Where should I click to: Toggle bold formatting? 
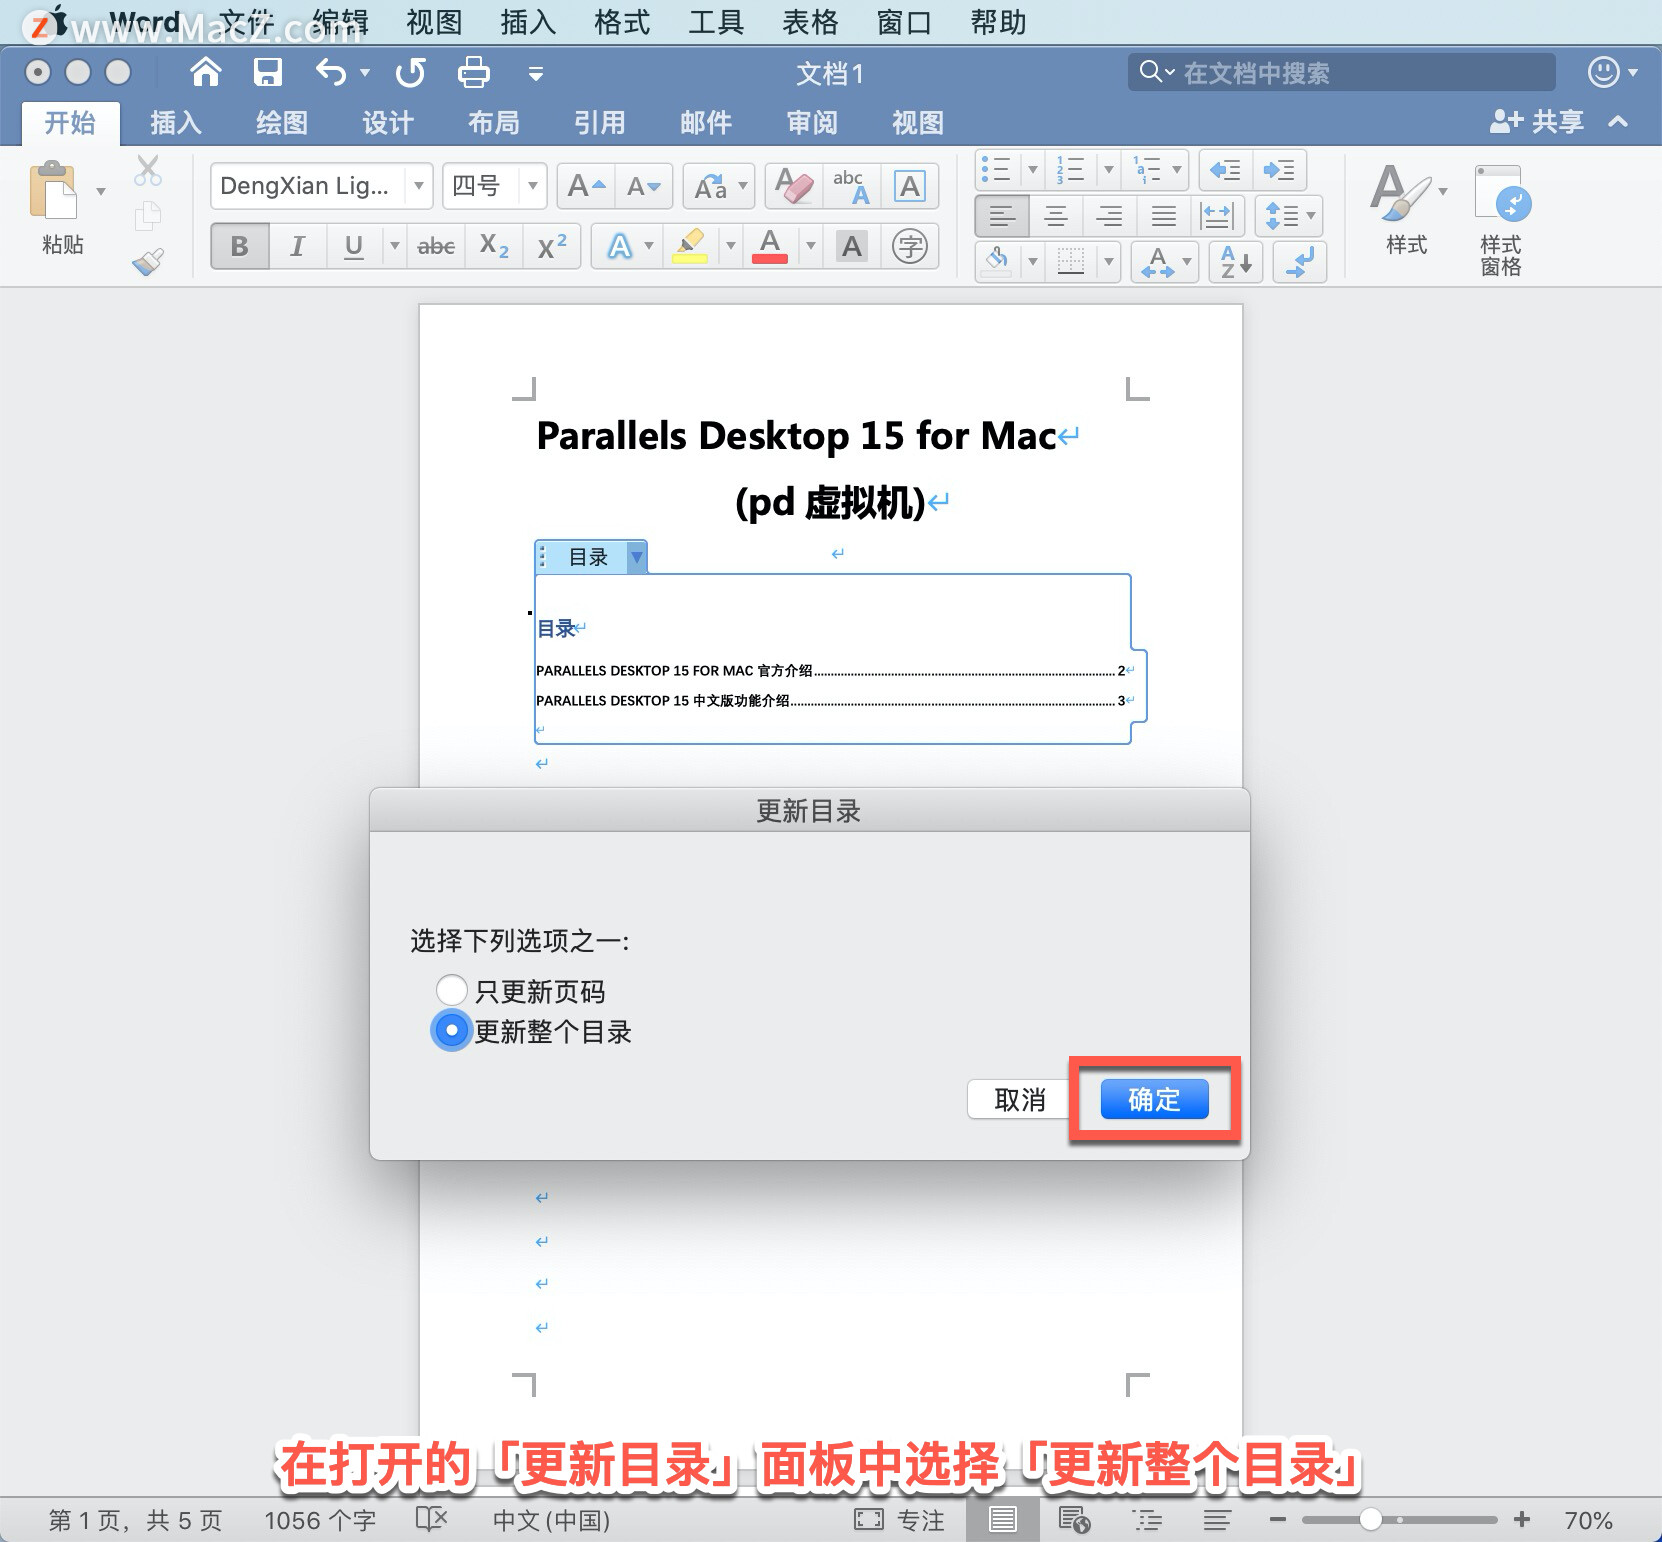tap(240, 246)
